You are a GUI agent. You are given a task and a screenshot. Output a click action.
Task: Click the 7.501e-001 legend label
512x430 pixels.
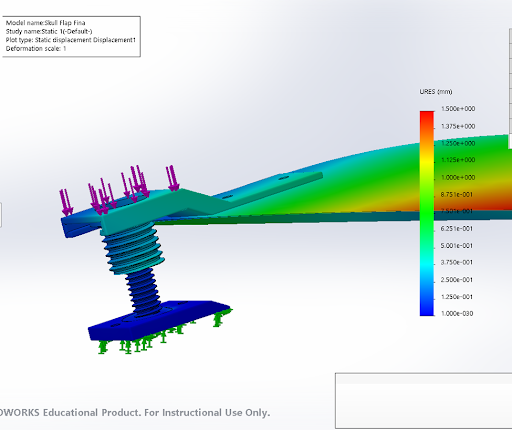coord(457,211)
